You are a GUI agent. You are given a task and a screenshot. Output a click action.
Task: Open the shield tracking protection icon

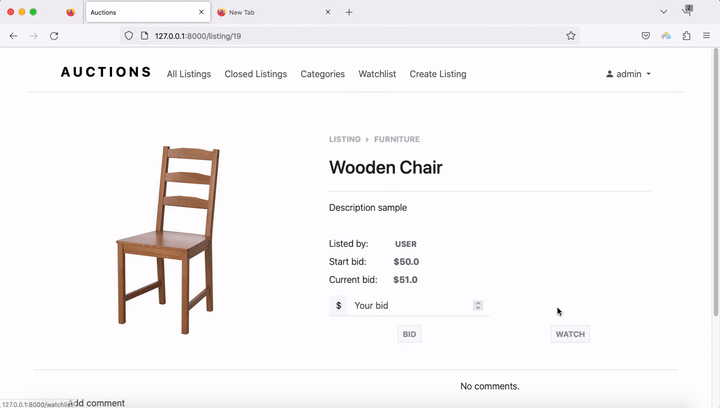[129, 36]
